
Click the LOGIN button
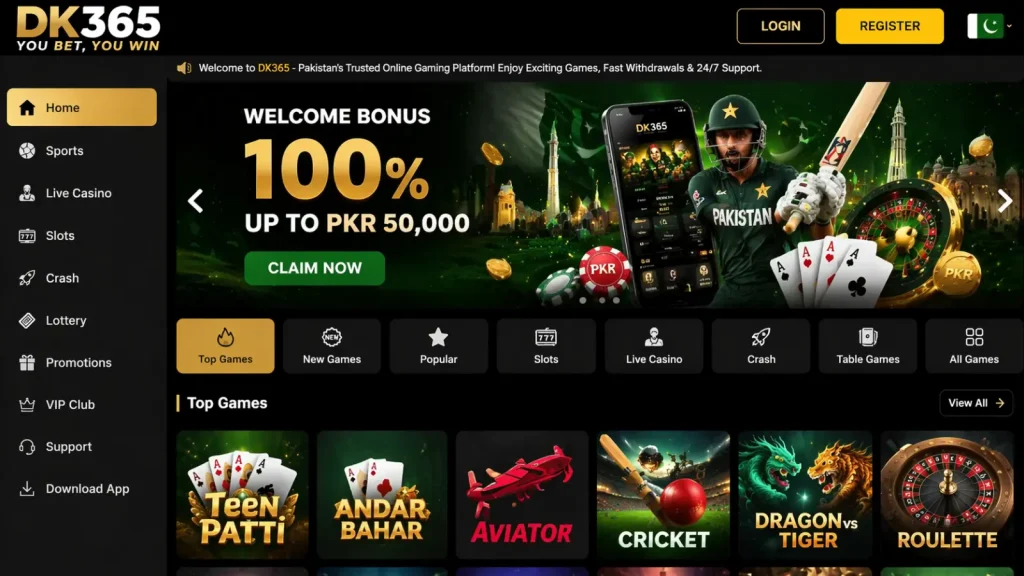[780, 26]
